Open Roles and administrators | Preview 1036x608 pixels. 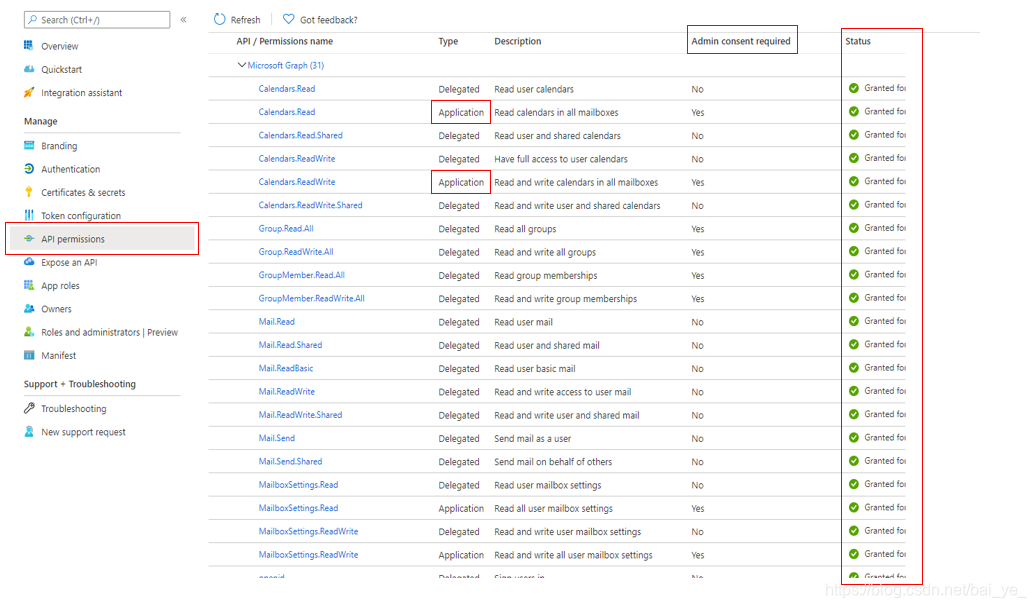pyautogui.click(x=109, y=332)
